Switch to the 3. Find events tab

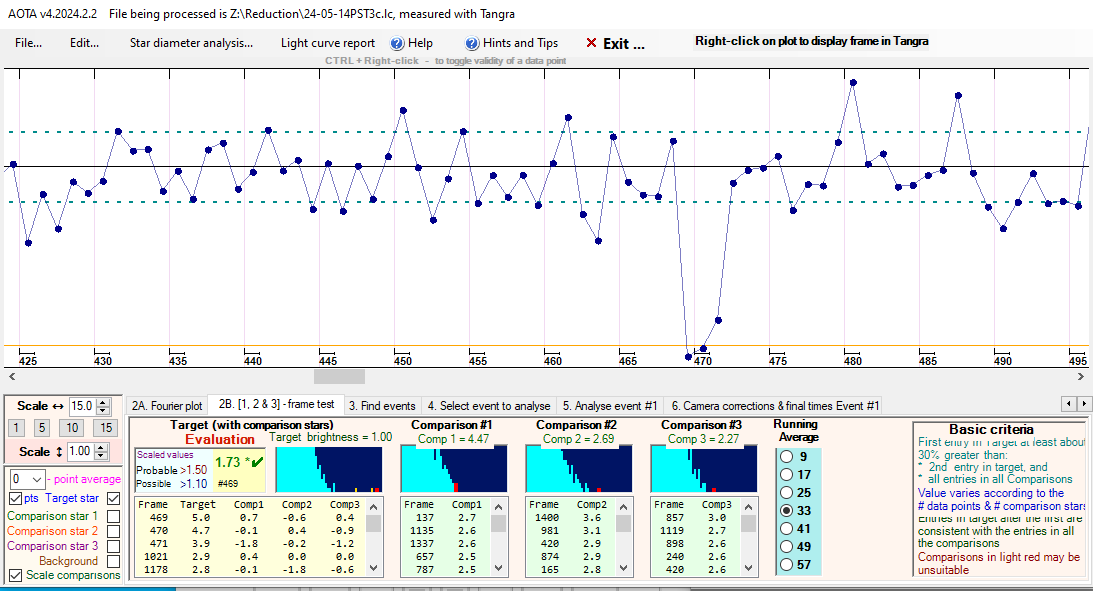click(382, 406)
